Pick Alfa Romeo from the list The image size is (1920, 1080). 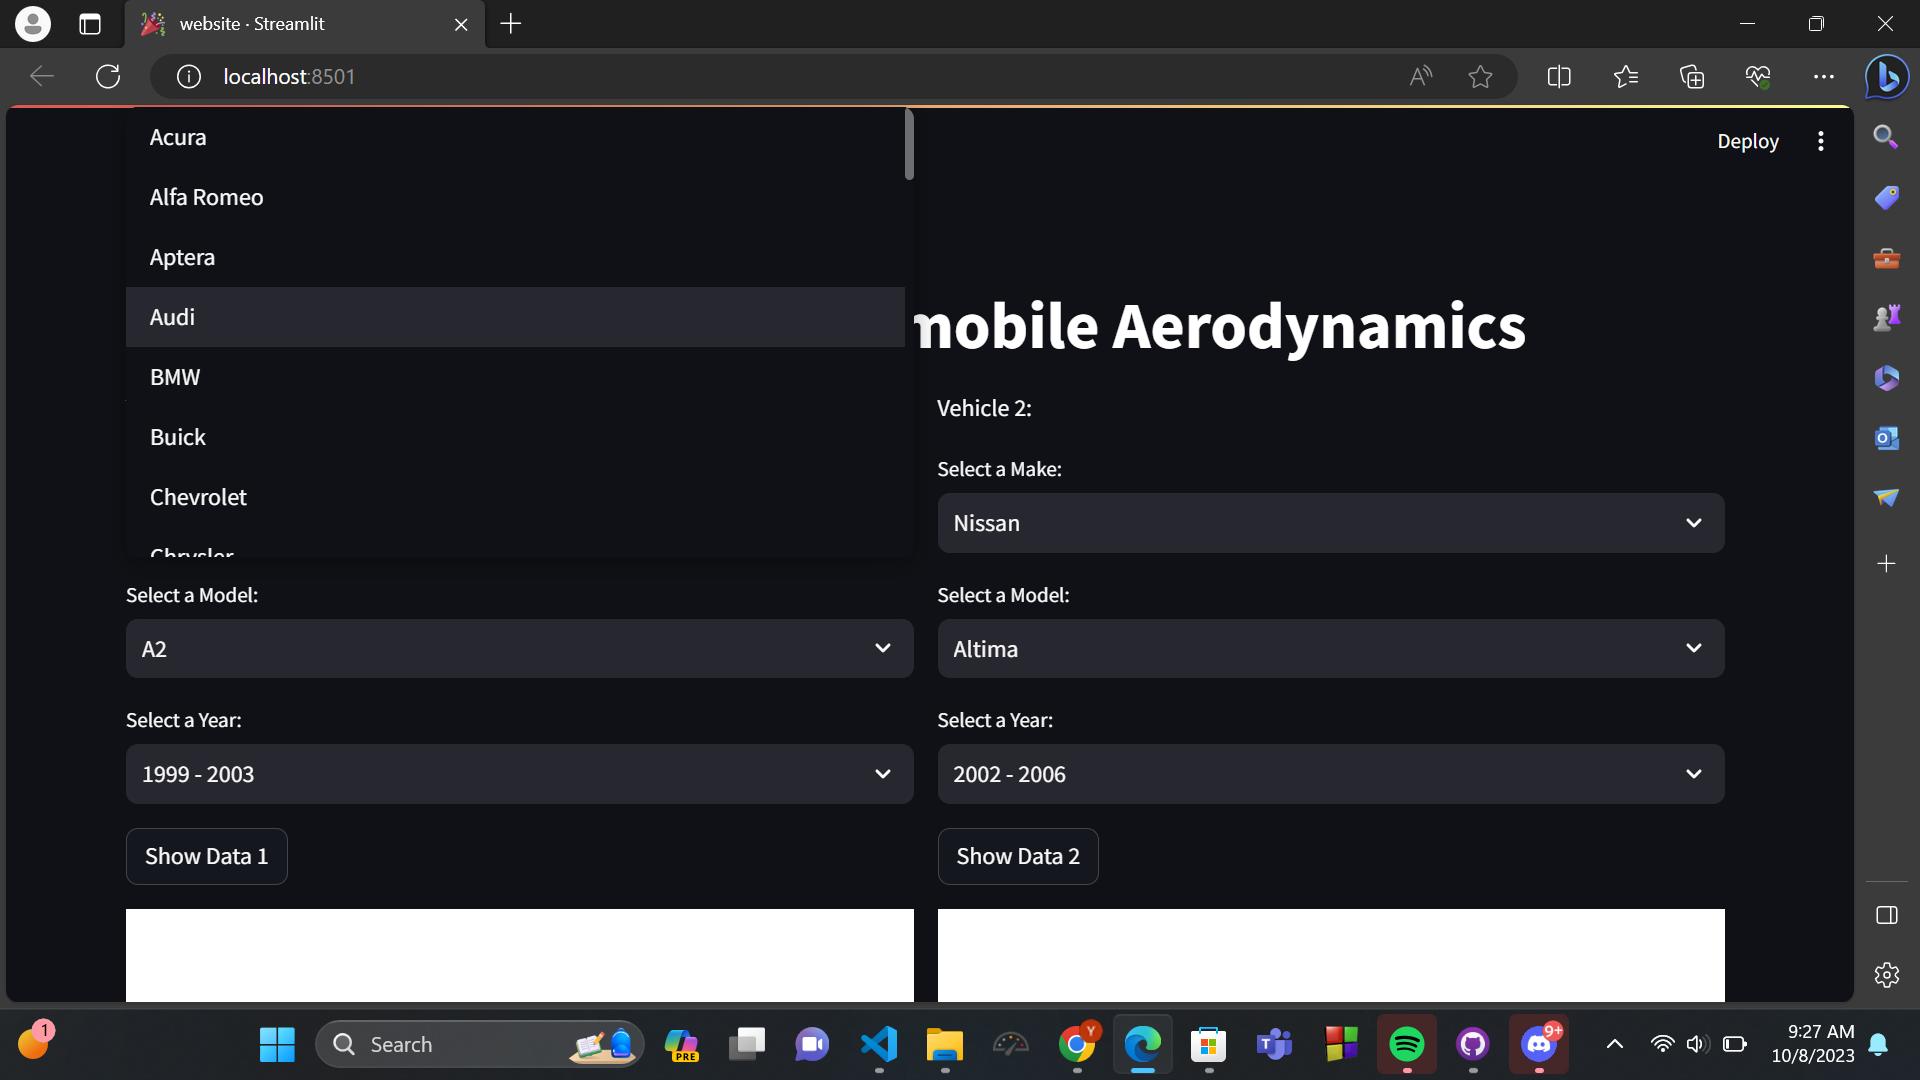(x=206, y=197)
